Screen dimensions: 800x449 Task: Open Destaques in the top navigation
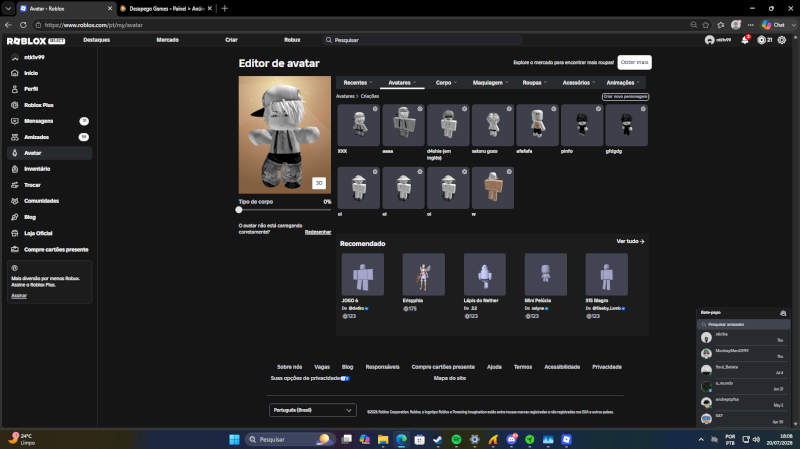click(96, 40)
